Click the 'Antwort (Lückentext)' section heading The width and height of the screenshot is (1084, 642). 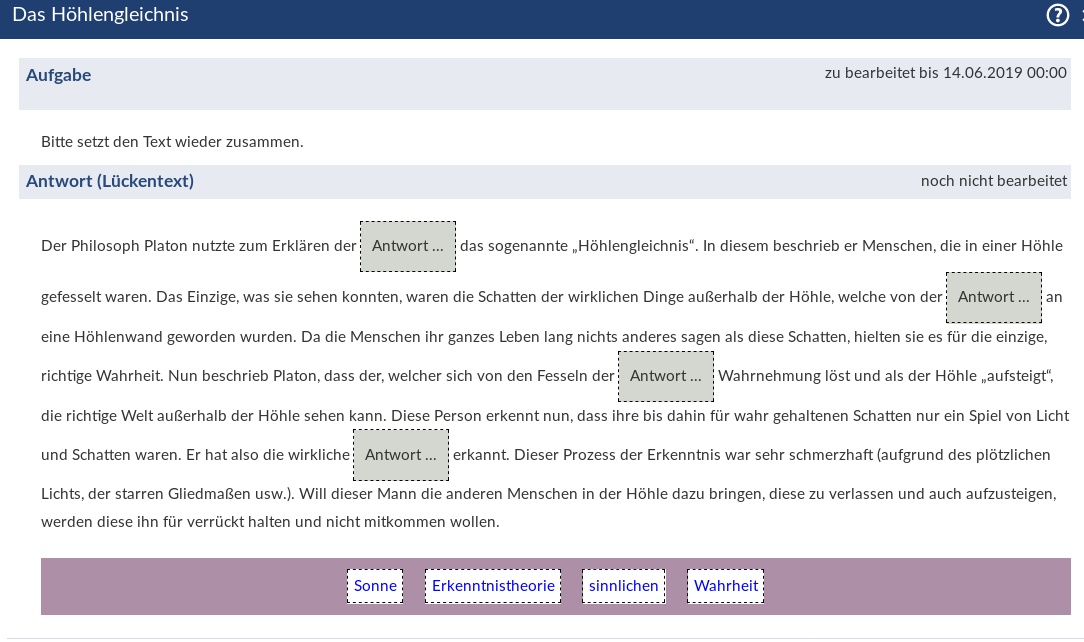coord(110,181)
